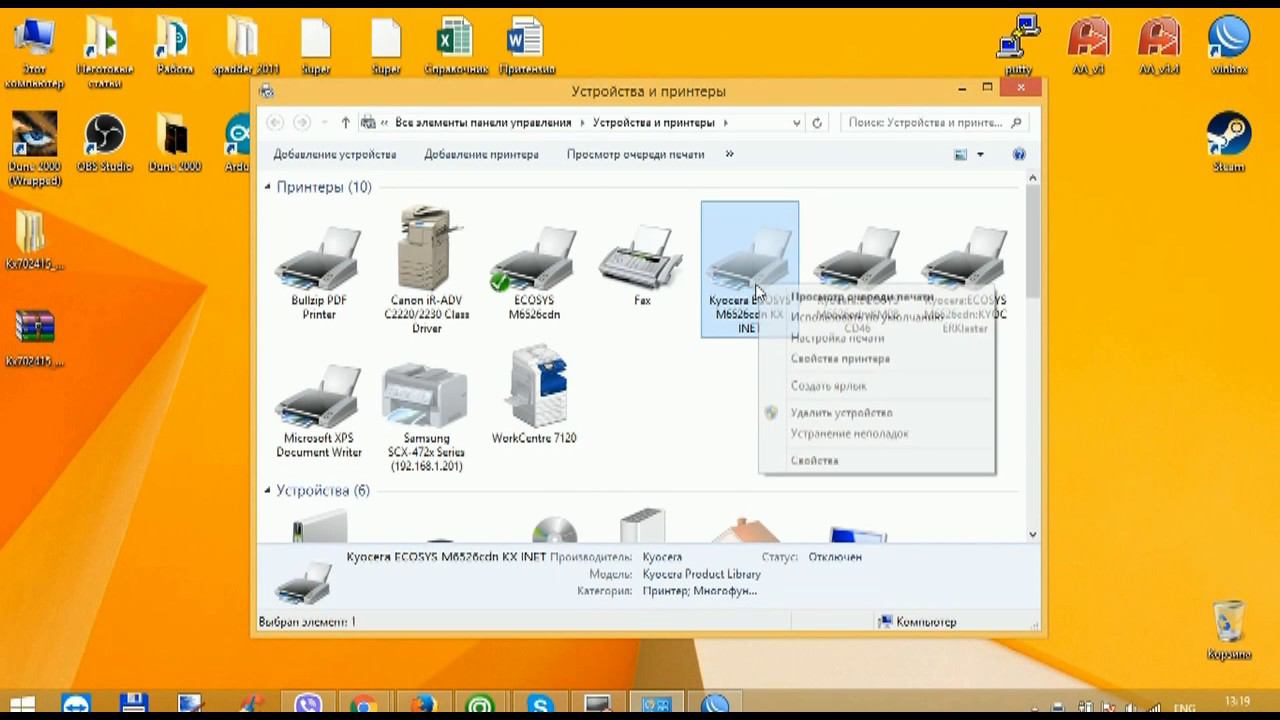Expand the breadcrumb arrow after Устройства и принтеры
Image resolution: width=1280 pixels, height=720 pixels.
(725, 123)
